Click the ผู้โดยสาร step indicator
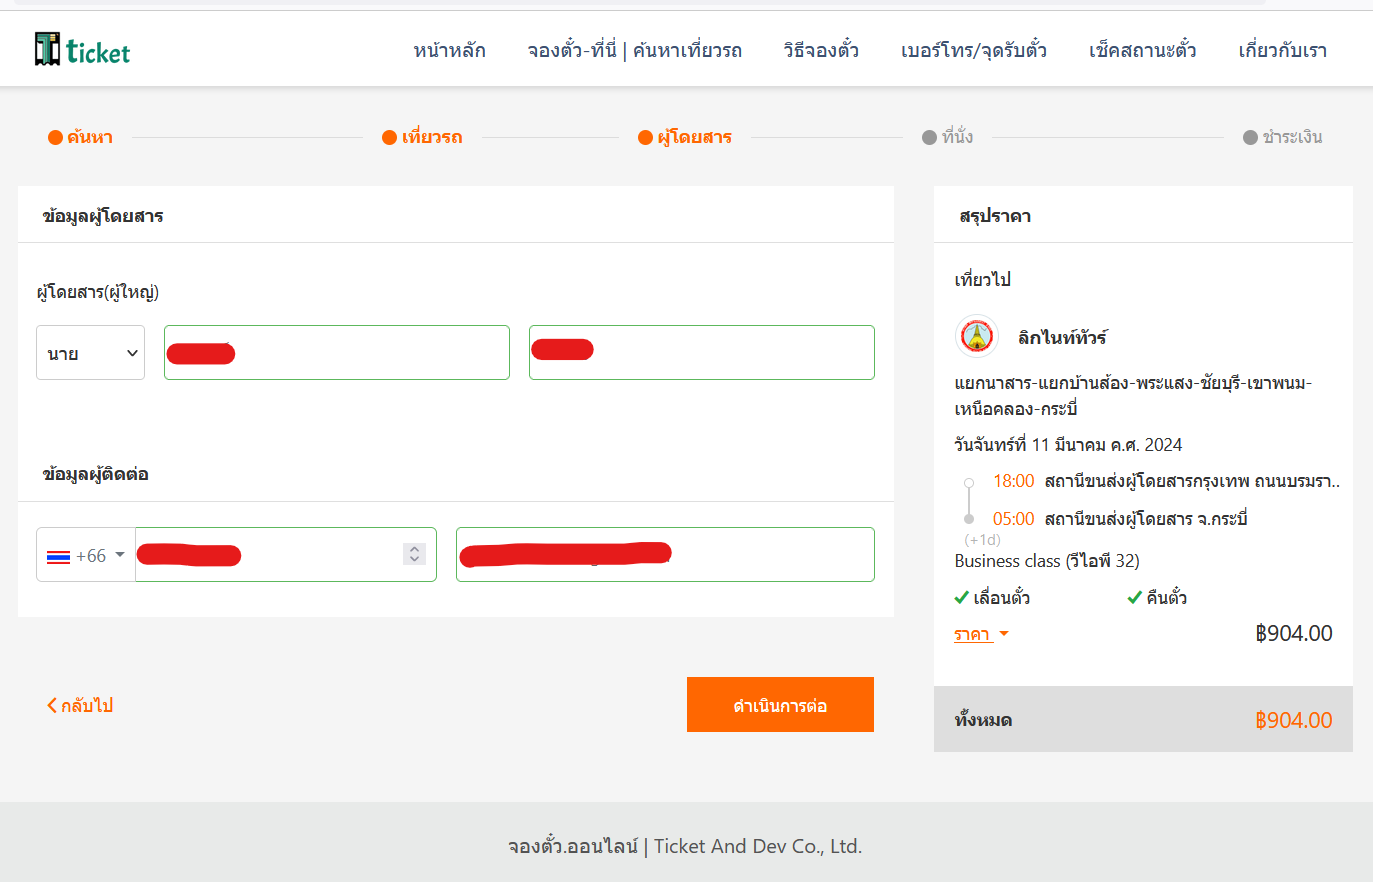This screenshot has width=1373, height=882. pos(685,137)
